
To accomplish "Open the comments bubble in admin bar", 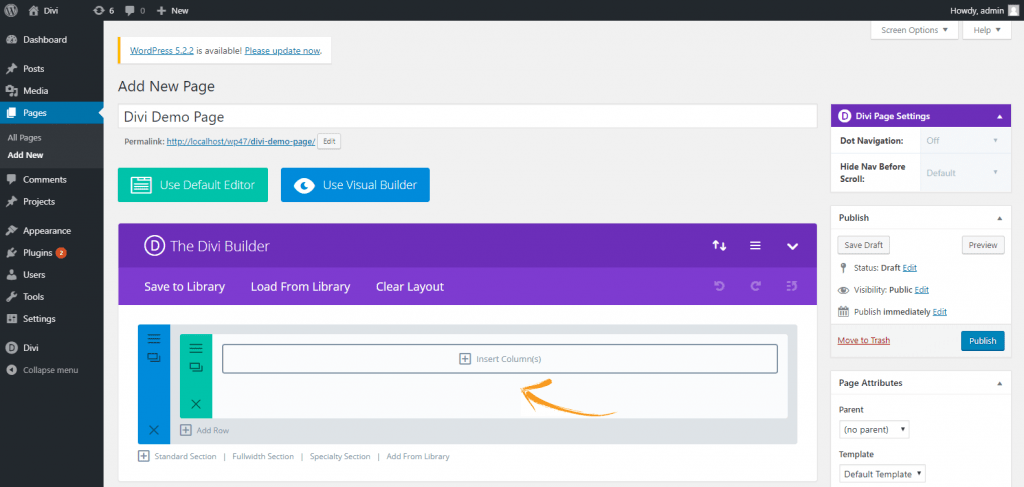I will pos(135,10).
